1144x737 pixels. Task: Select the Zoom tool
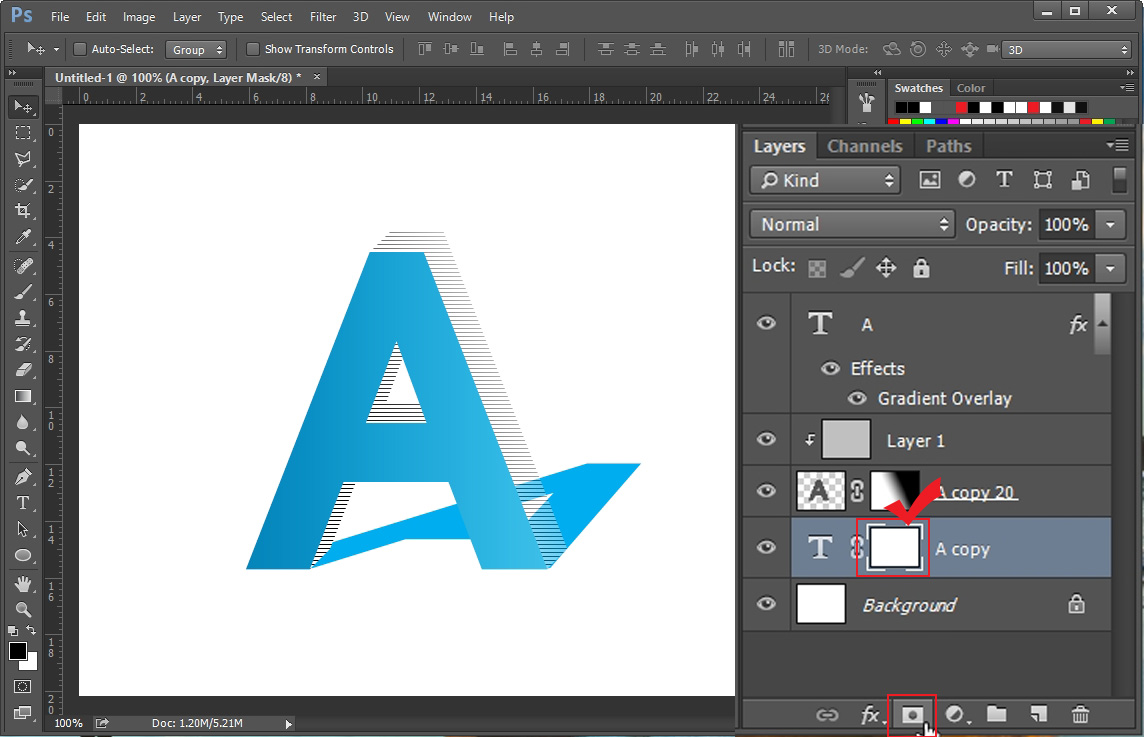point(23,609)
